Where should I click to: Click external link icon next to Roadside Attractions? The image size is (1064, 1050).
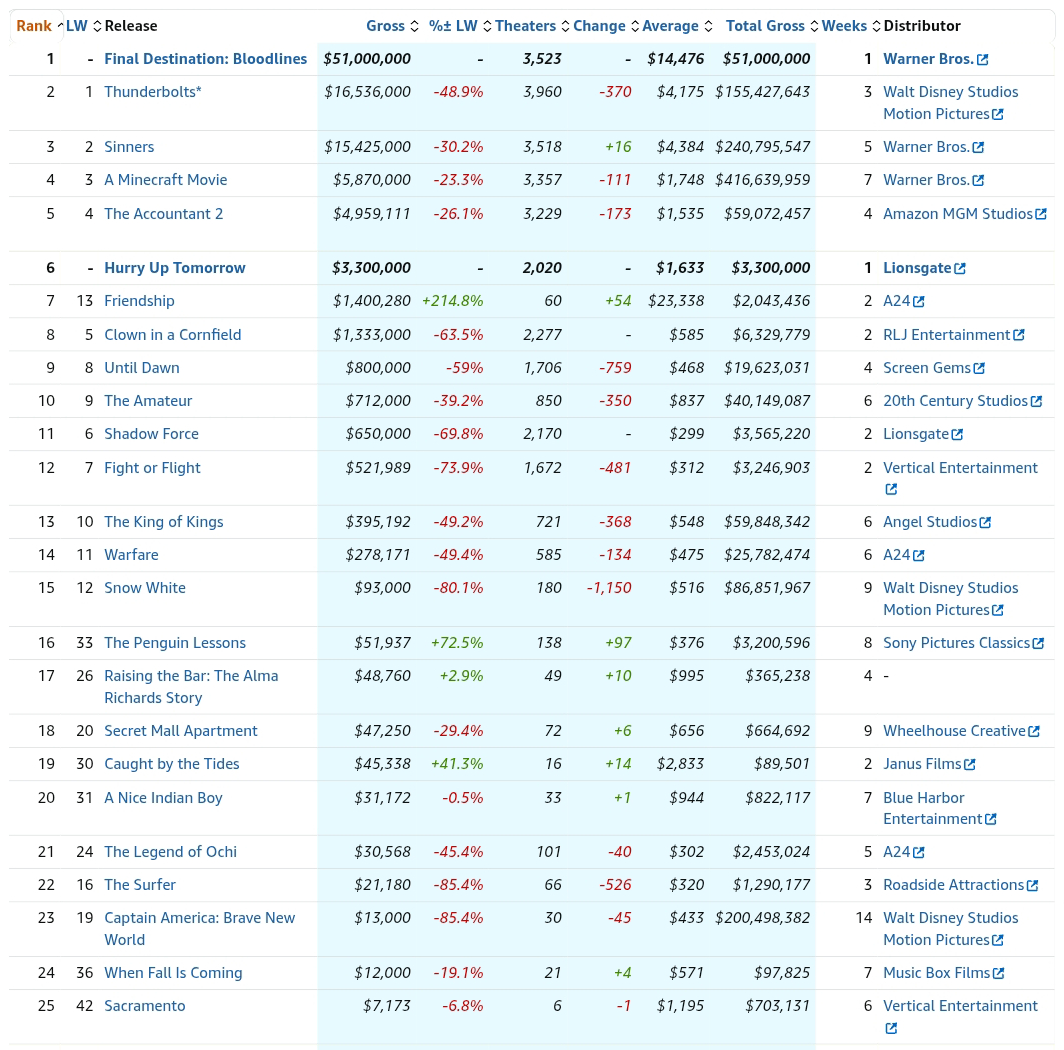tap(1032, 886)
